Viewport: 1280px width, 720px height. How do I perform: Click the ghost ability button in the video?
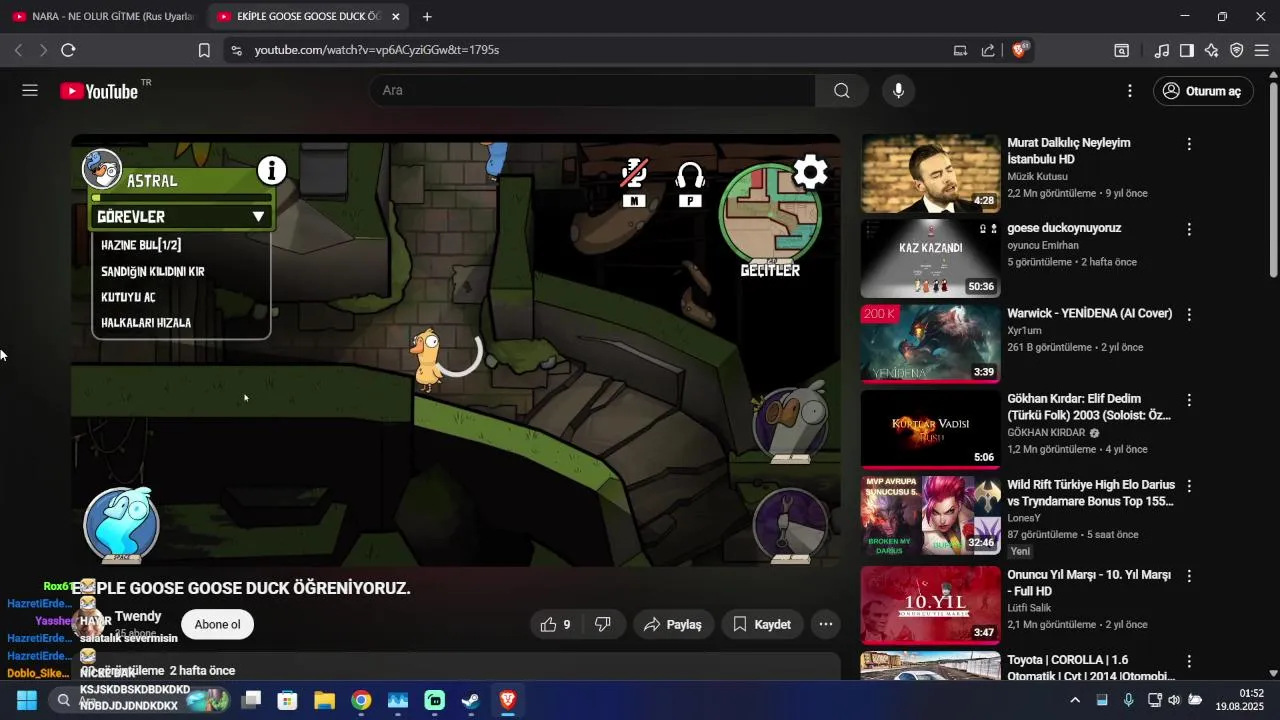point(121,524)
